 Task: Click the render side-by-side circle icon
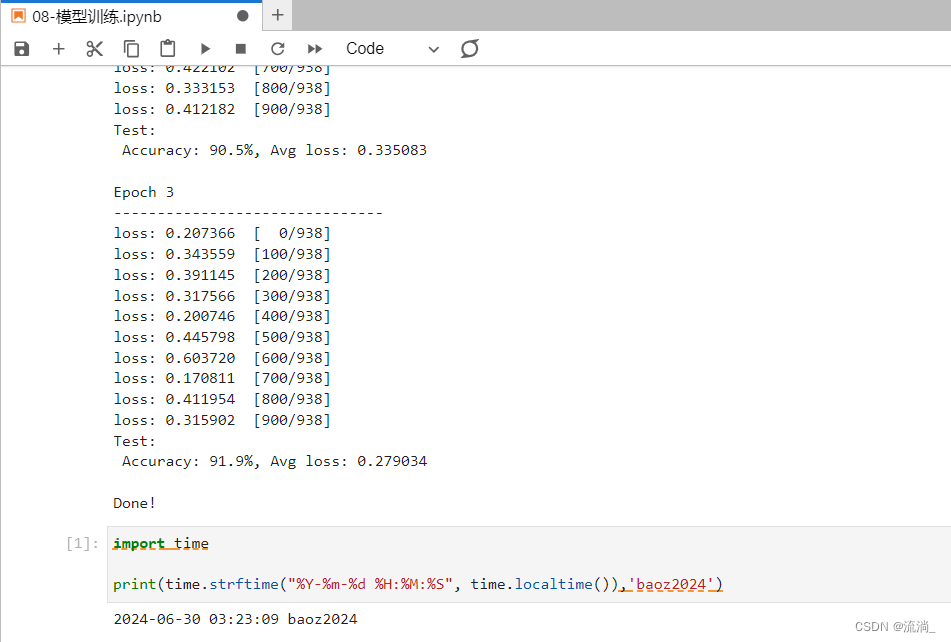click(469, 48)
